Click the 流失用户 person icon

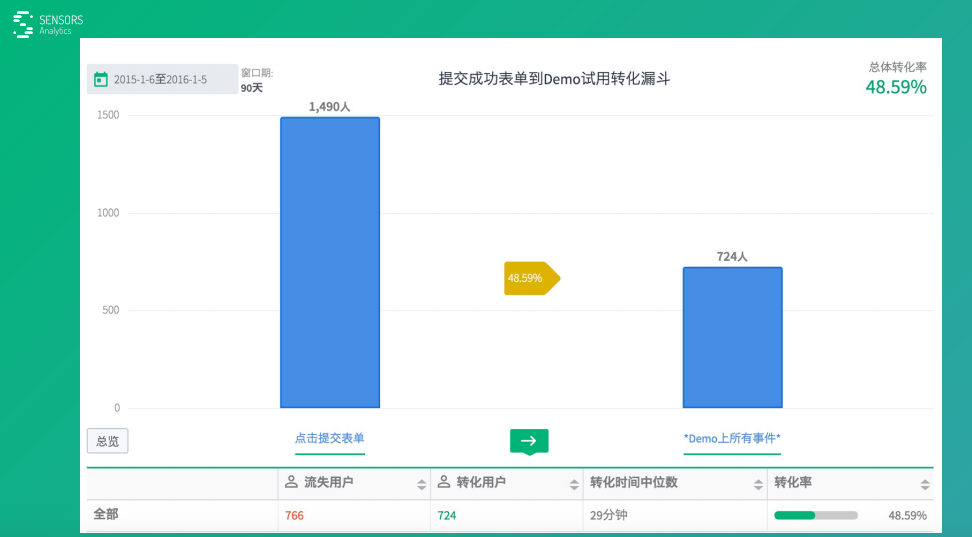(x=291, y=482)
